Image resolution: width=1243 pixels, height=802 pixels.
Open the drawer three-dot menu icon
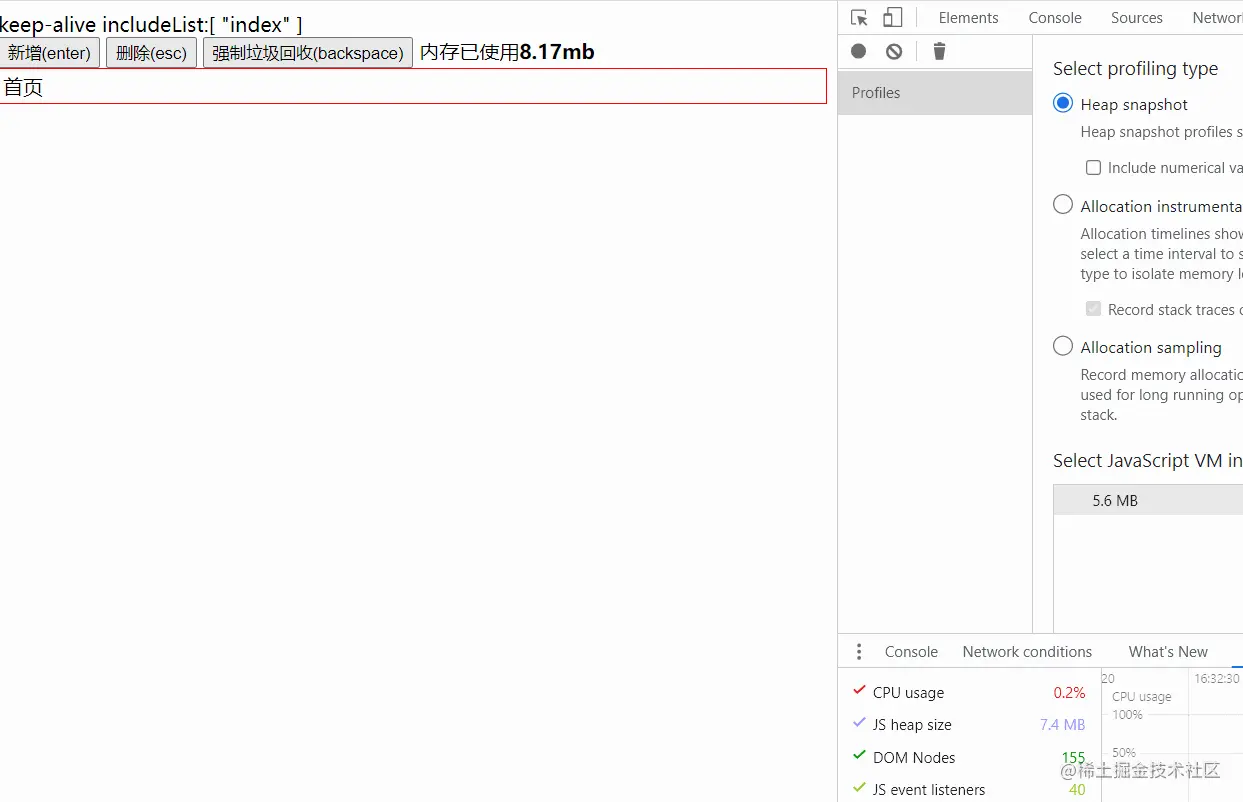[859, 652]
